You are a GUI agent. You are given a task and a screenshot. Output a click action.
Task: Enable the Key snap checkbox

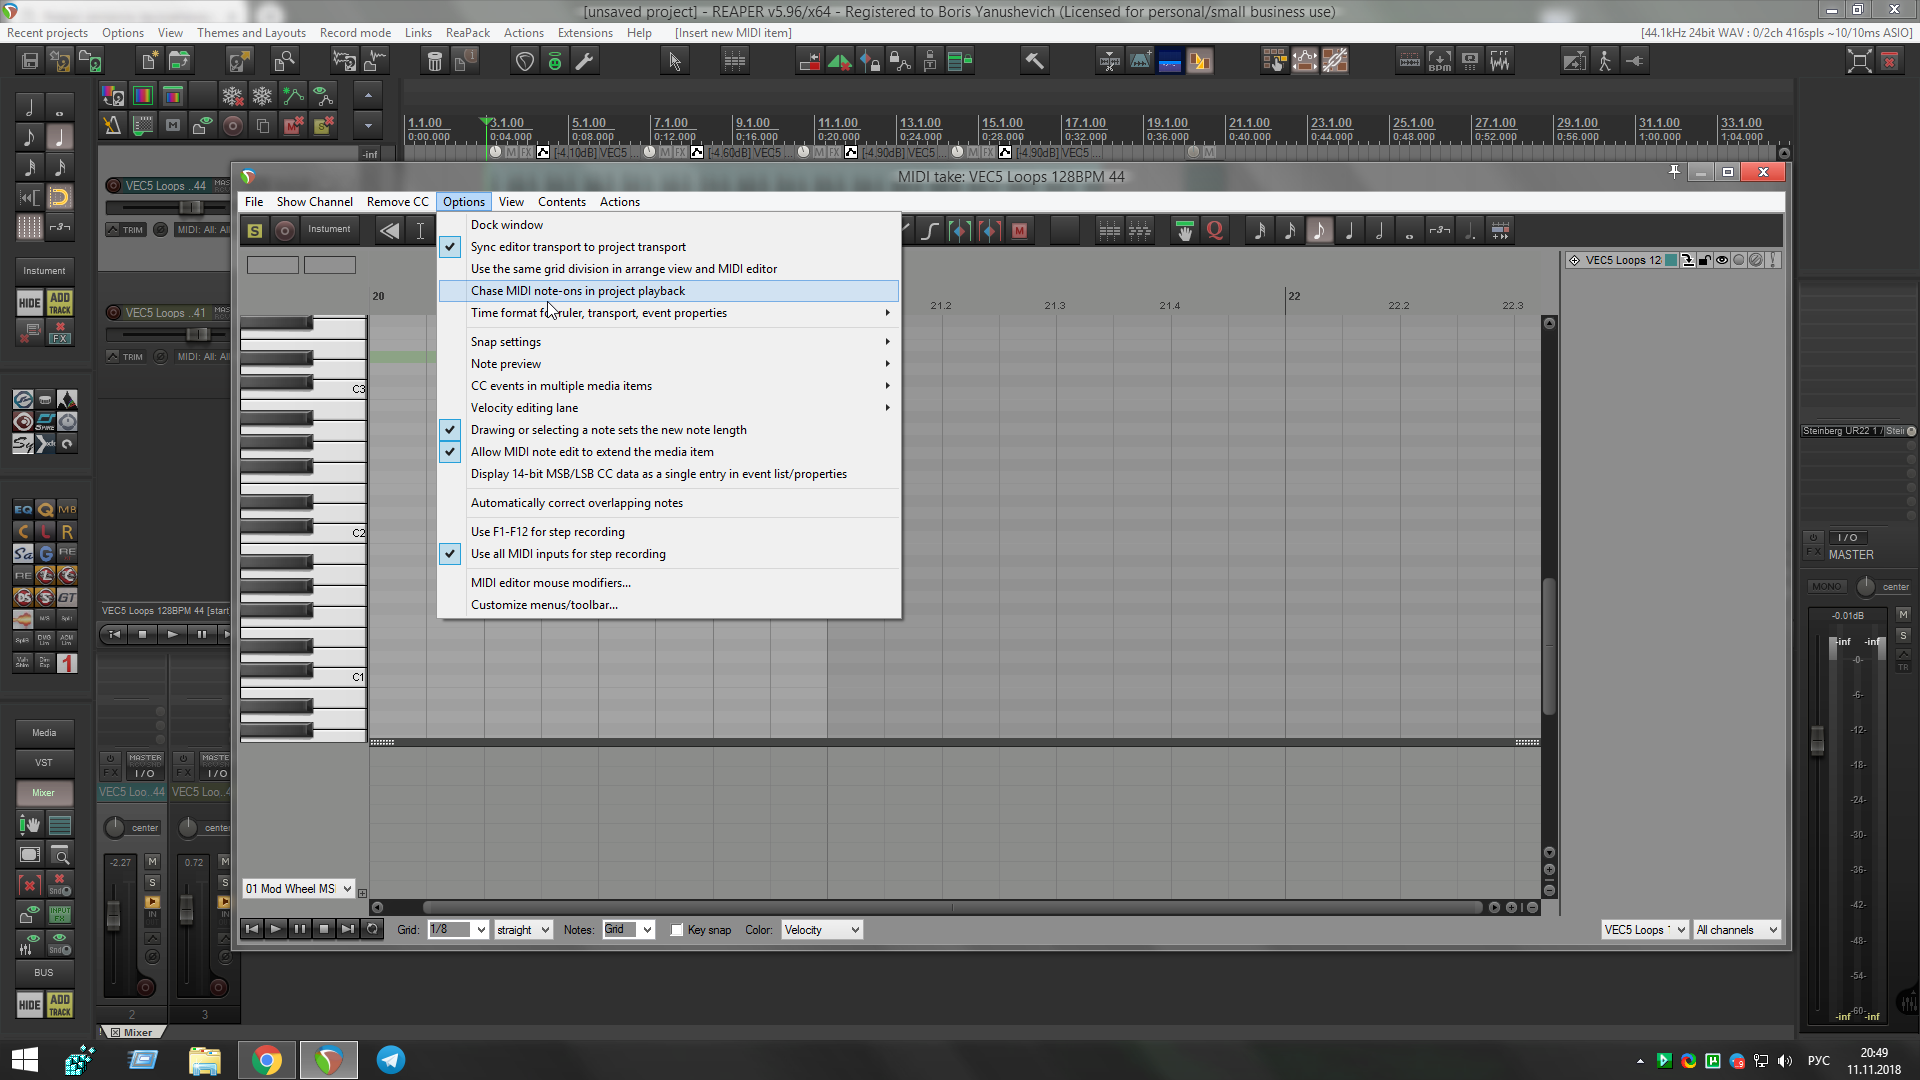(x=677, y=930)
